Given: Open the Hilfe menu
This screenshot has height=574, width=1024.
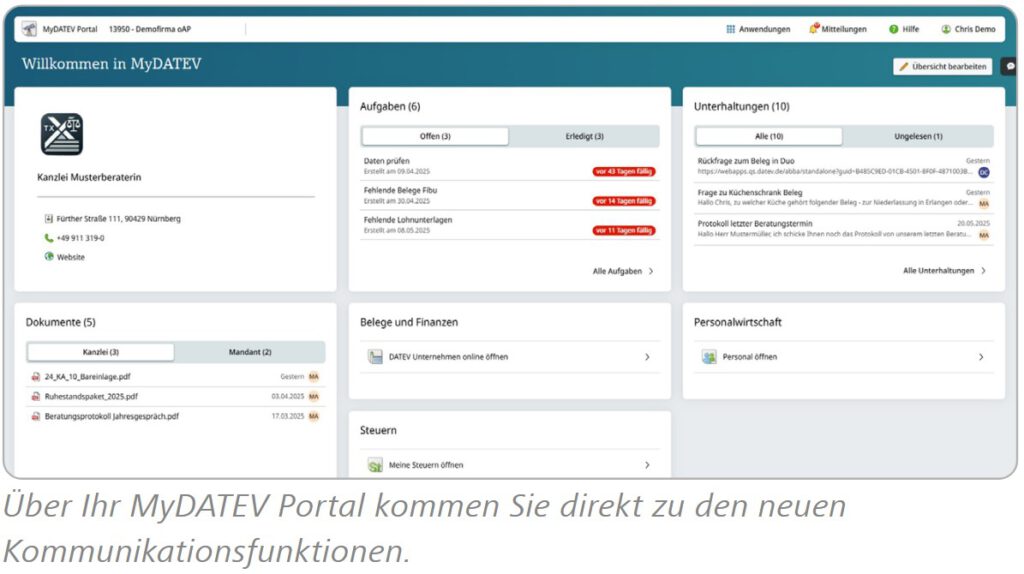Looking at the screenshot, I should click(x=904, y=29).
